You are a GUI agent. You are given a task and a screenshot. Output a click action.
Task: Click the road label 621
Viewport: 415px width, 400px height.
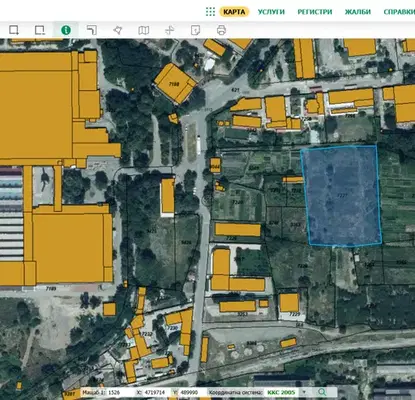235,90
